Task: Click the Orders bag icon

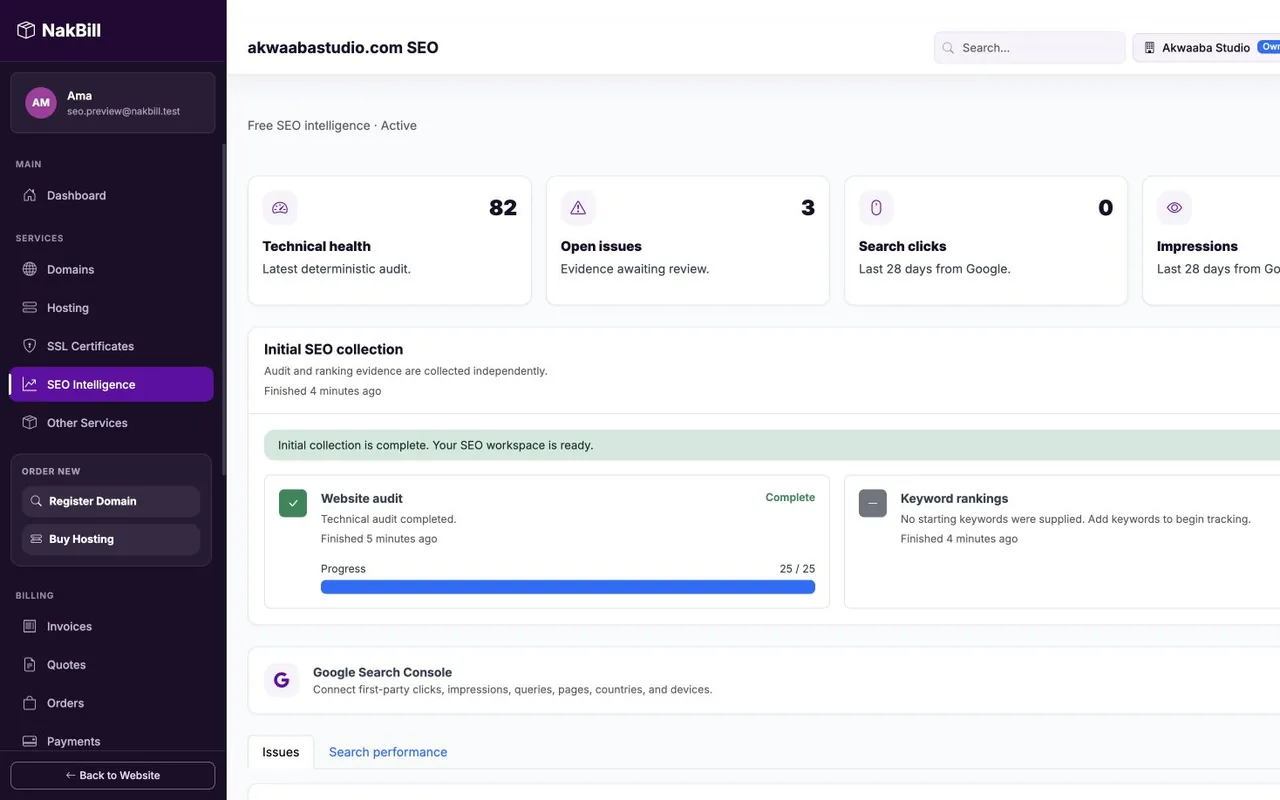Action: 30,702
